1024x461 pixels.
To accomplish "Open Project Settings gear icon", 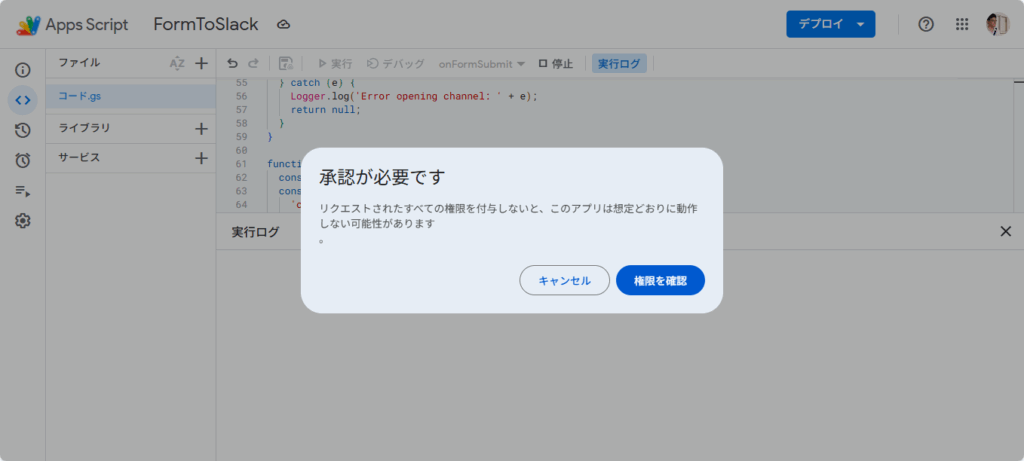I will click(23, 221).
